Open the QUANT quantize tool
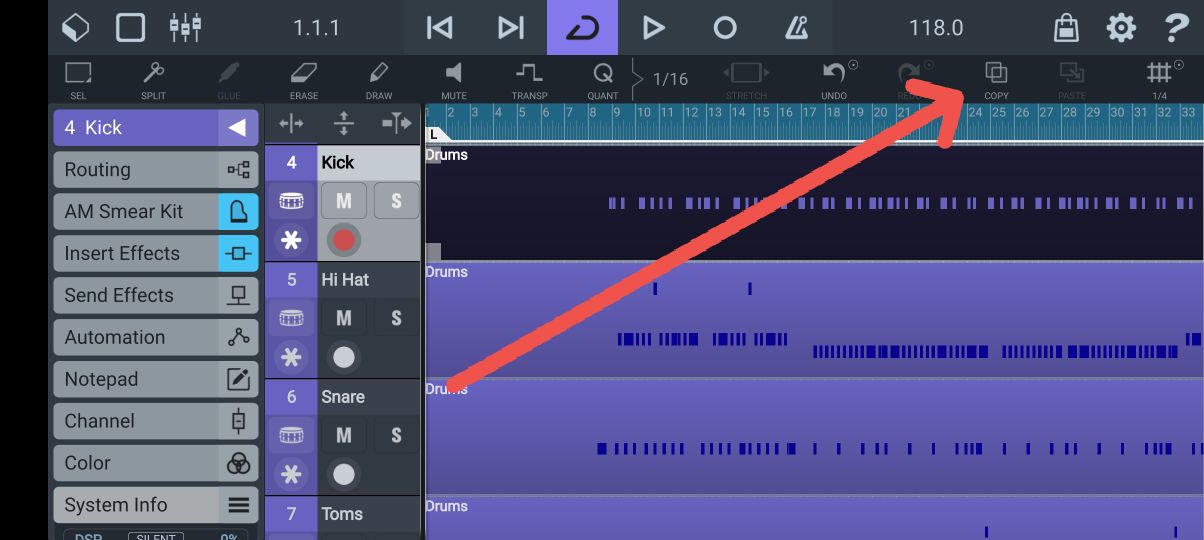1204x540 pixels. click(x=603, y=79)
